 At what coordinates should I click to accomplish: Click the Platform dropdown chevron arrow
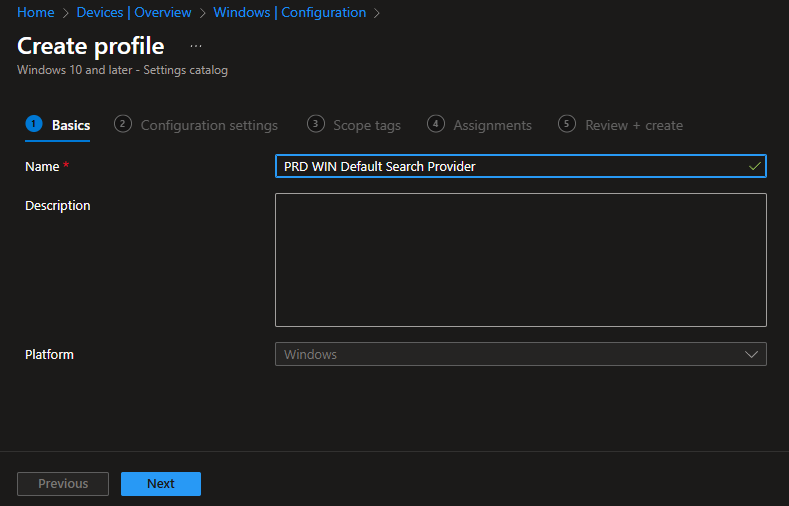[x=751, y=354]
